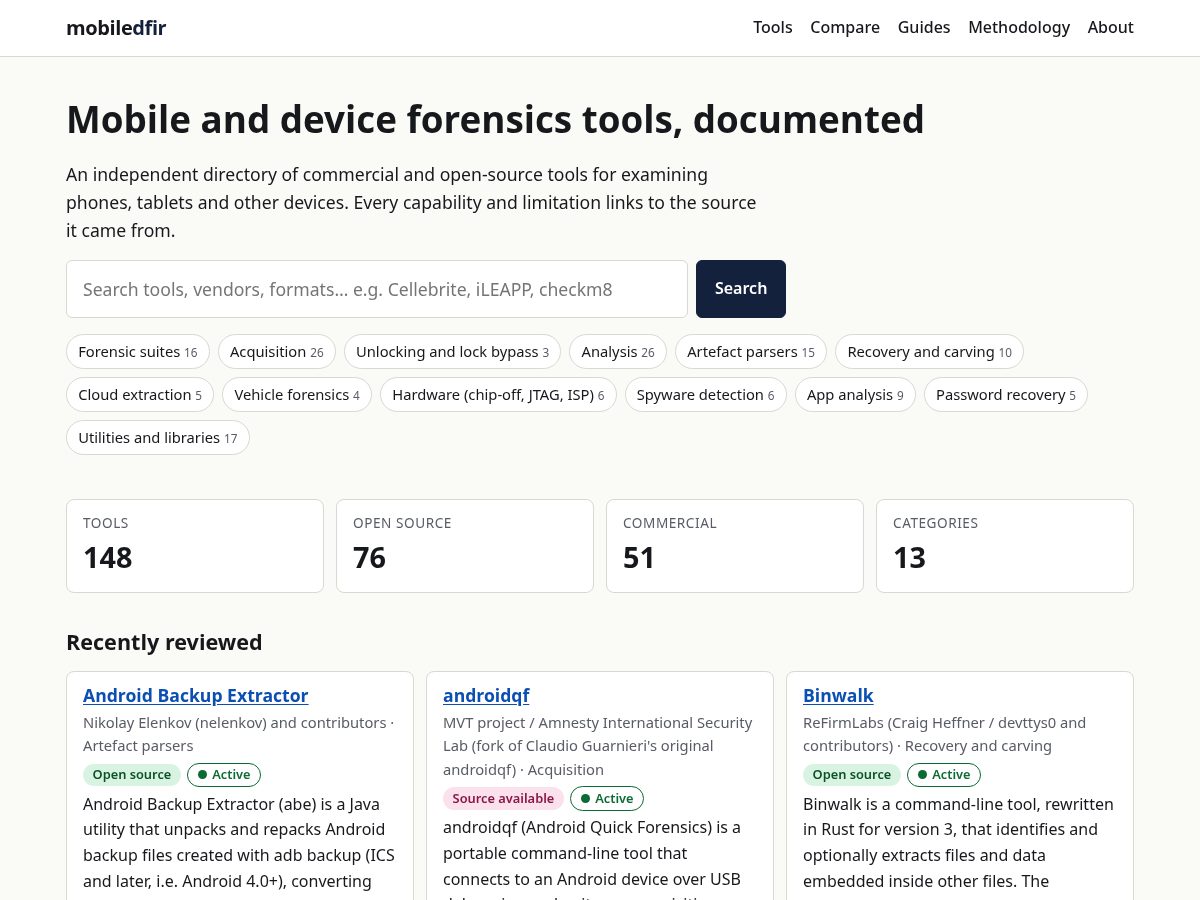Click the Tools 148 stat card
Screen dimensions: 1200x900
point(195,546)
